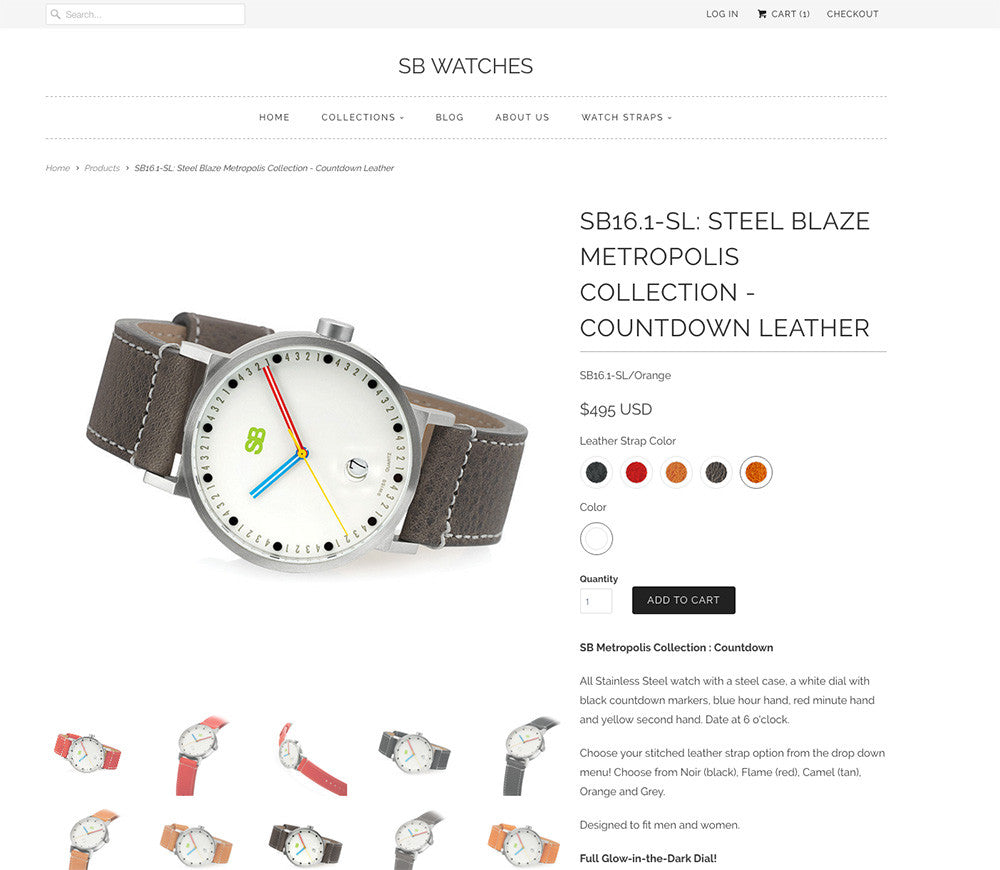Screen dimensions: 1000x870
Task: Choose the selected orange strap swatch
Action: coord(756,473)
